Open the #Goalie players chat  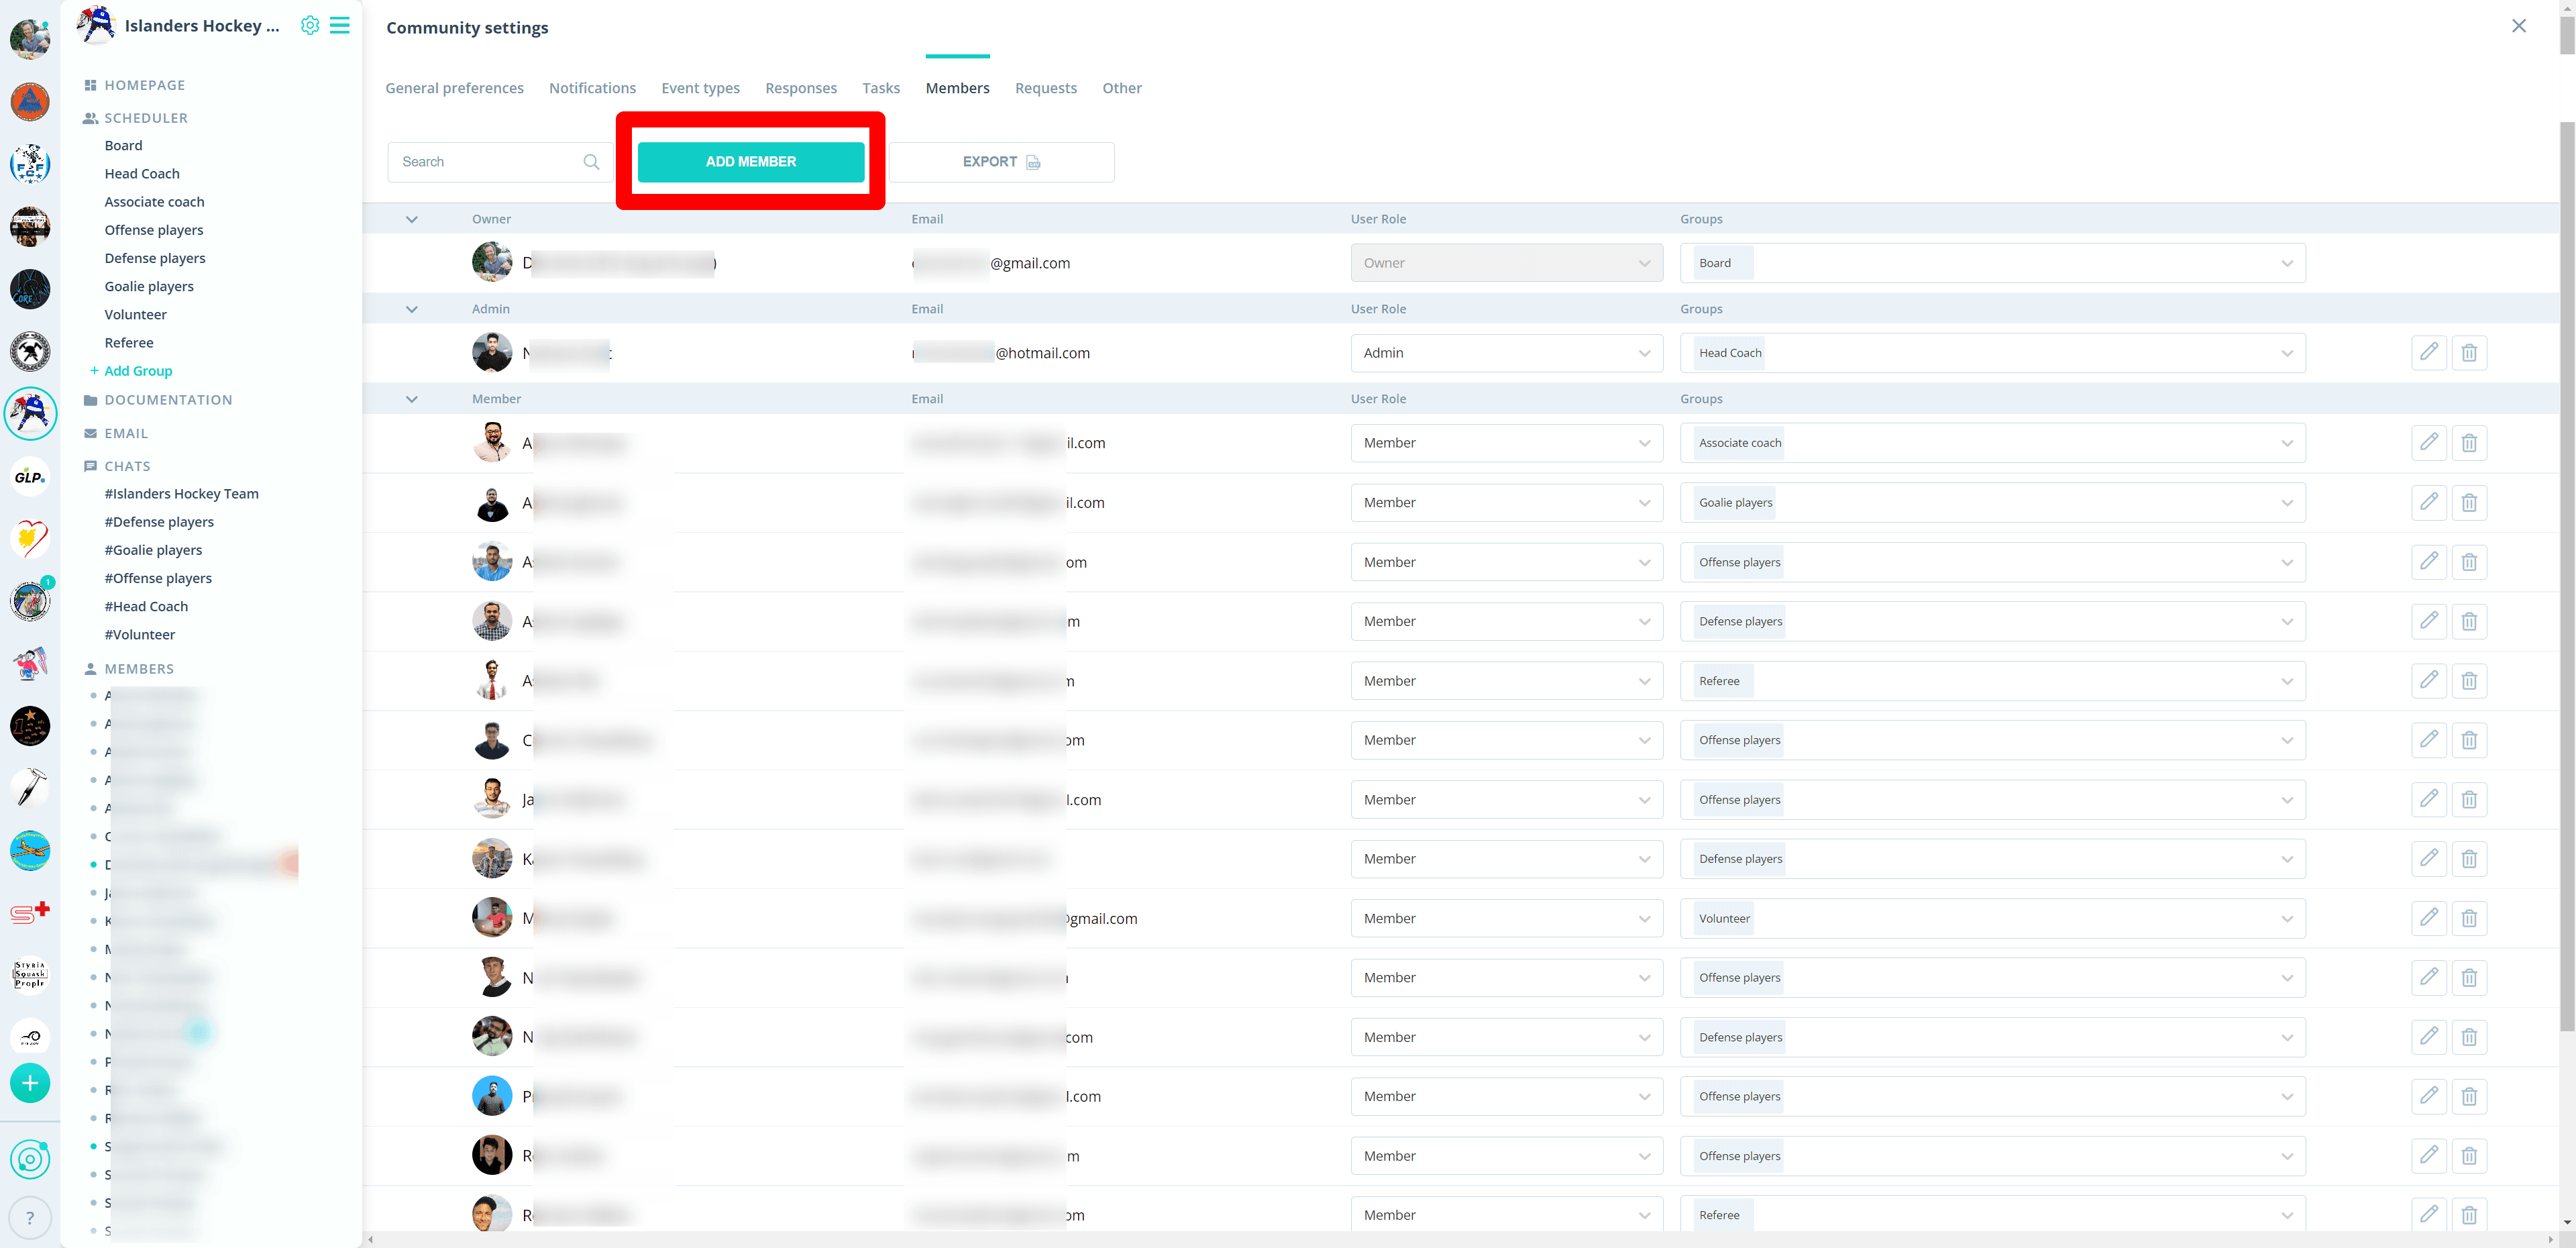[x=153, y=550]
